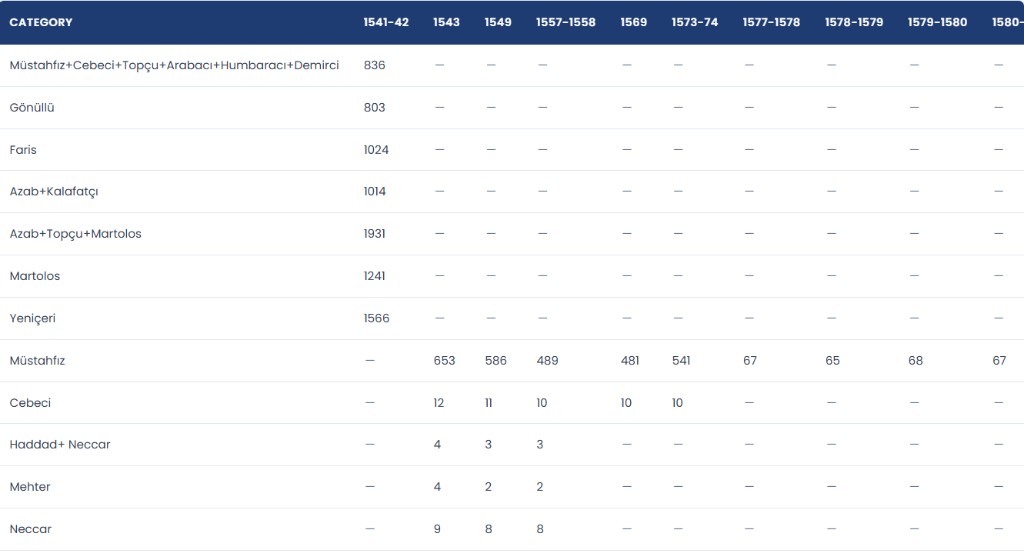Click the value 836
The height and width of the screenshot is (560, 1024).
374,65
